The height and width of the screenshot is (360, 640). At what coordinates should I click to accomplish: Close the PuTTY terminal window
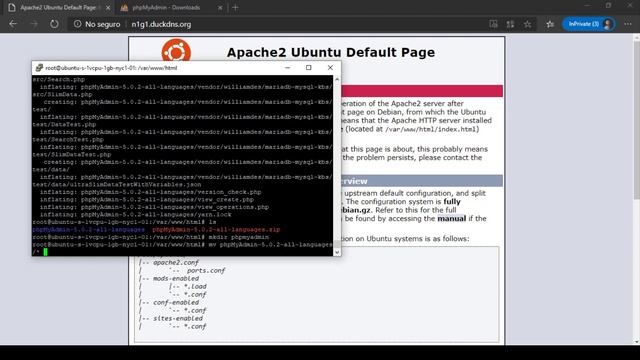(x=330, y=68)
